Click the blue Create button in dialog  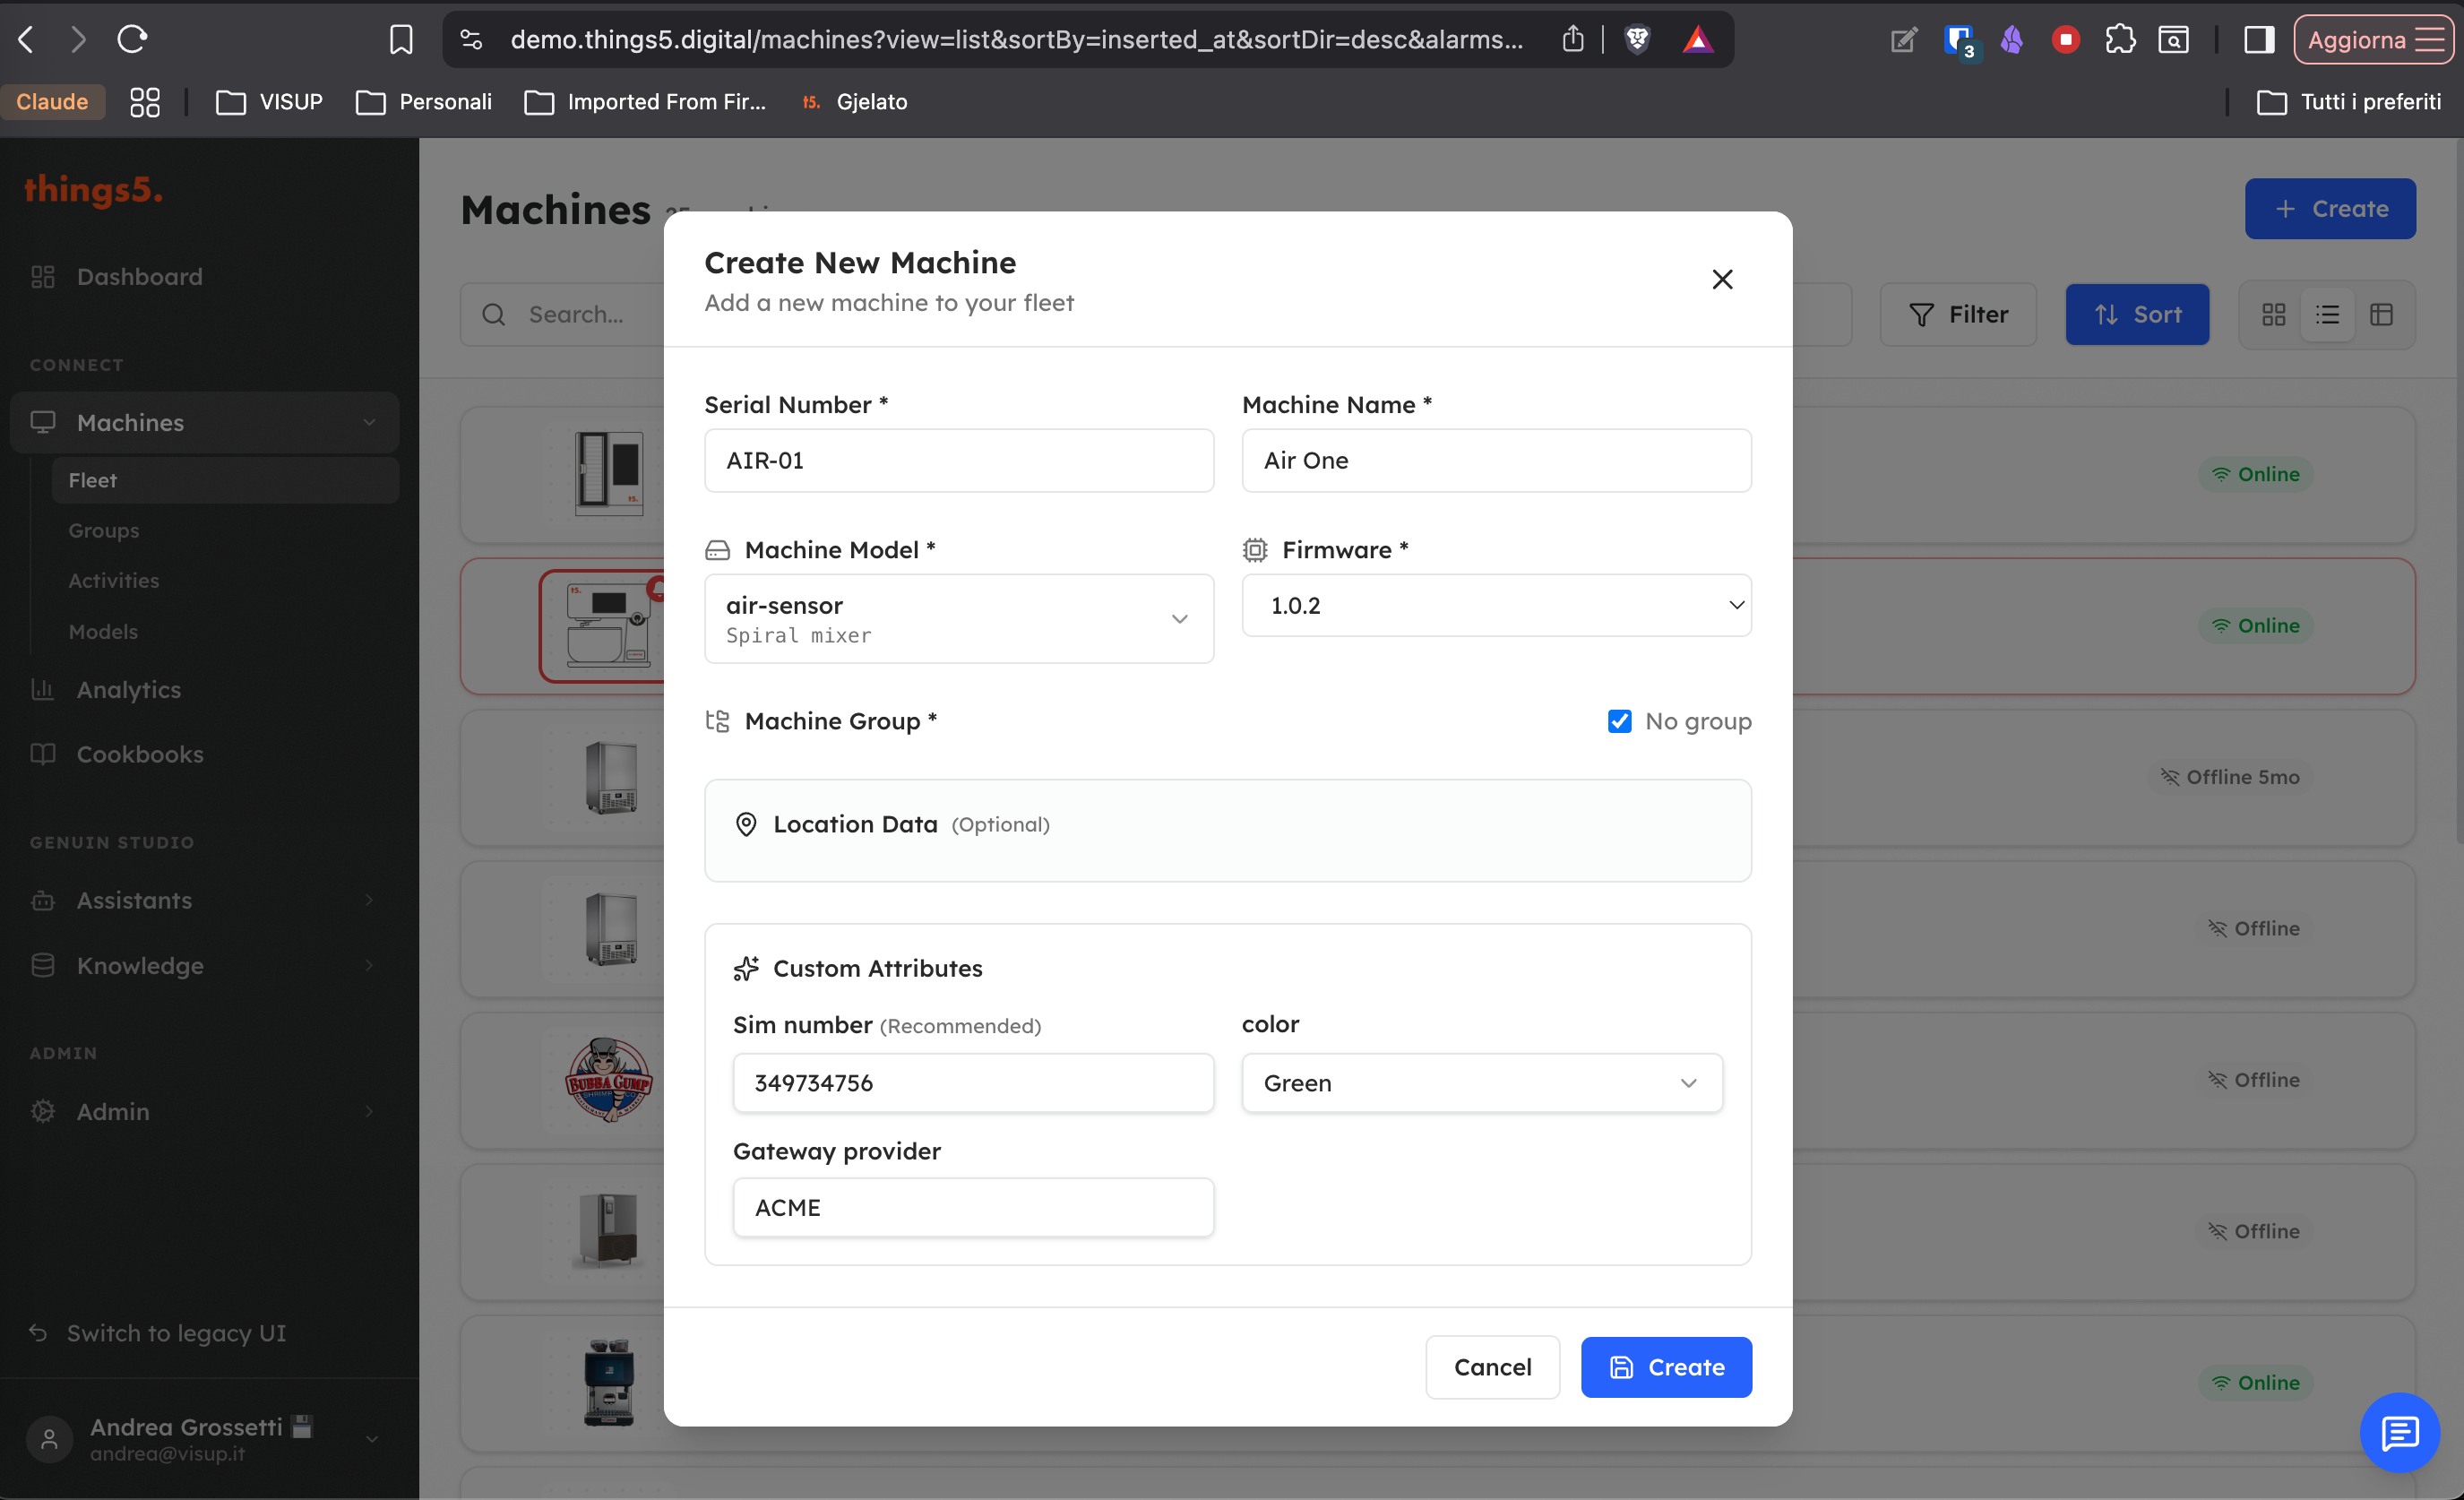coord(1666,1367)
